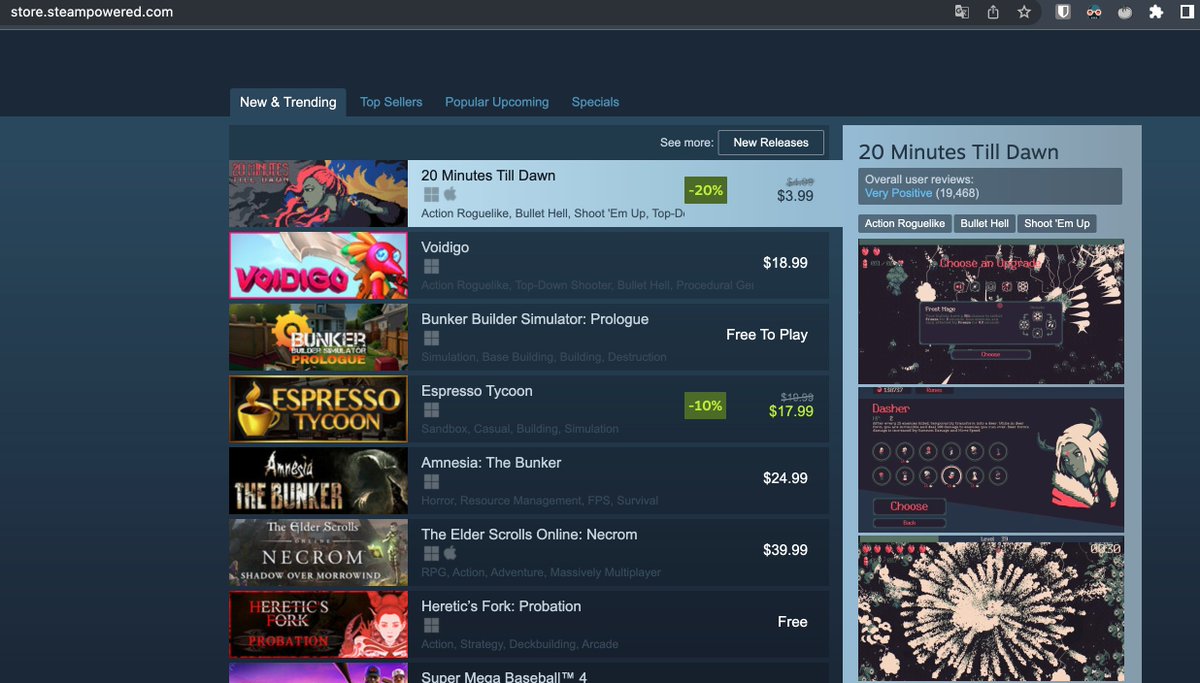The image size is (1200, 683).
Task: Click the 20 Minutes Till Dawn list title
Action: (488, 175)
